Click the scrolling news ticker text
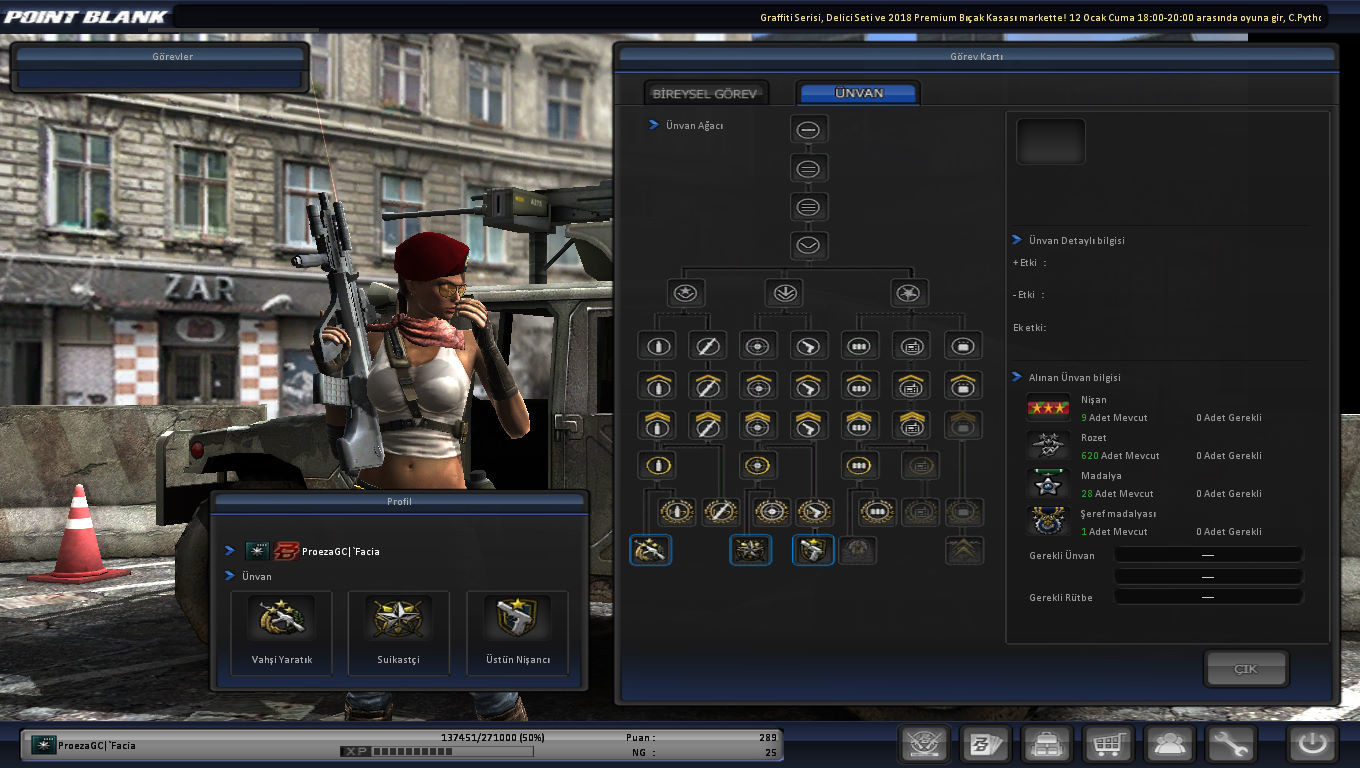Image resolution: width=1360 pixels, height=768 pixels. point(1041,17)
